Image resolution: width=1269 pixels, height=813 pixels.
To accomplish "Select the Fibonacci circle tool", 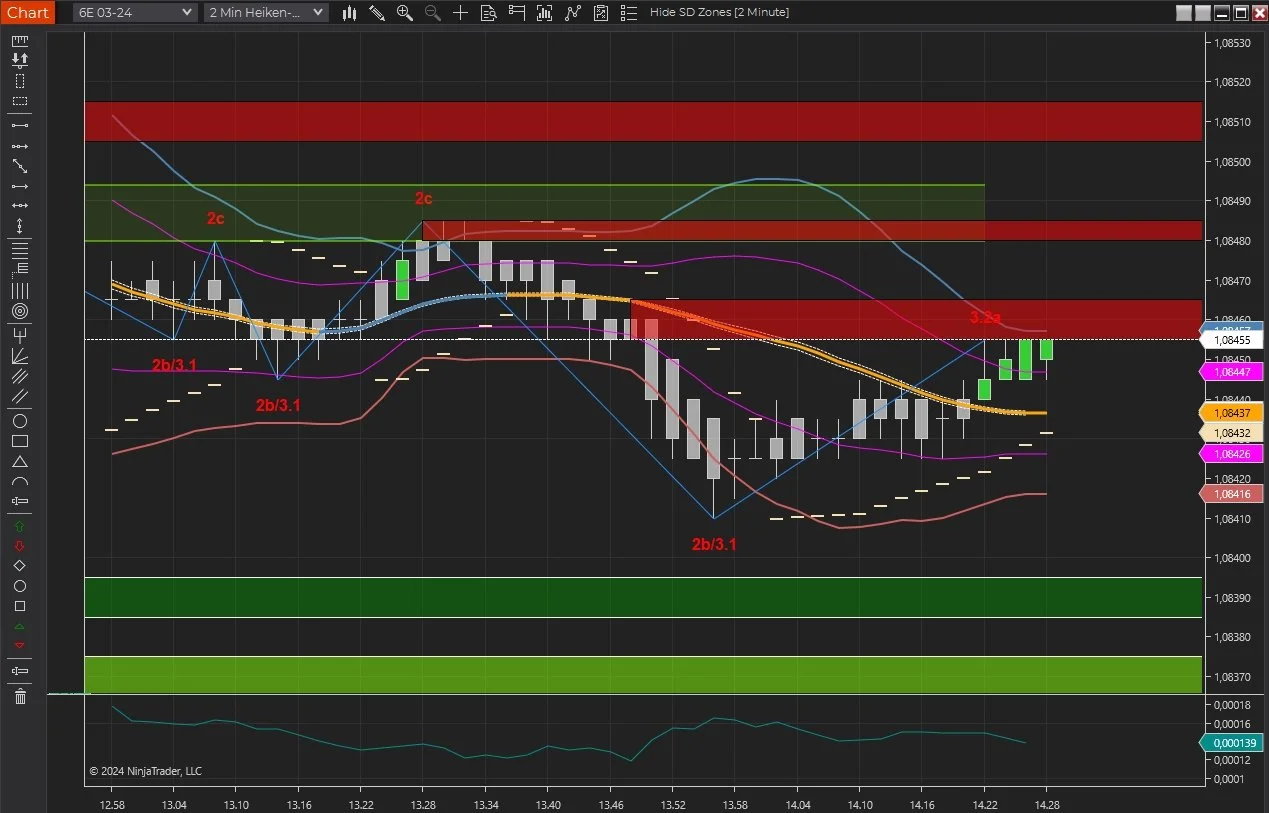I will [x=19, y=312].
